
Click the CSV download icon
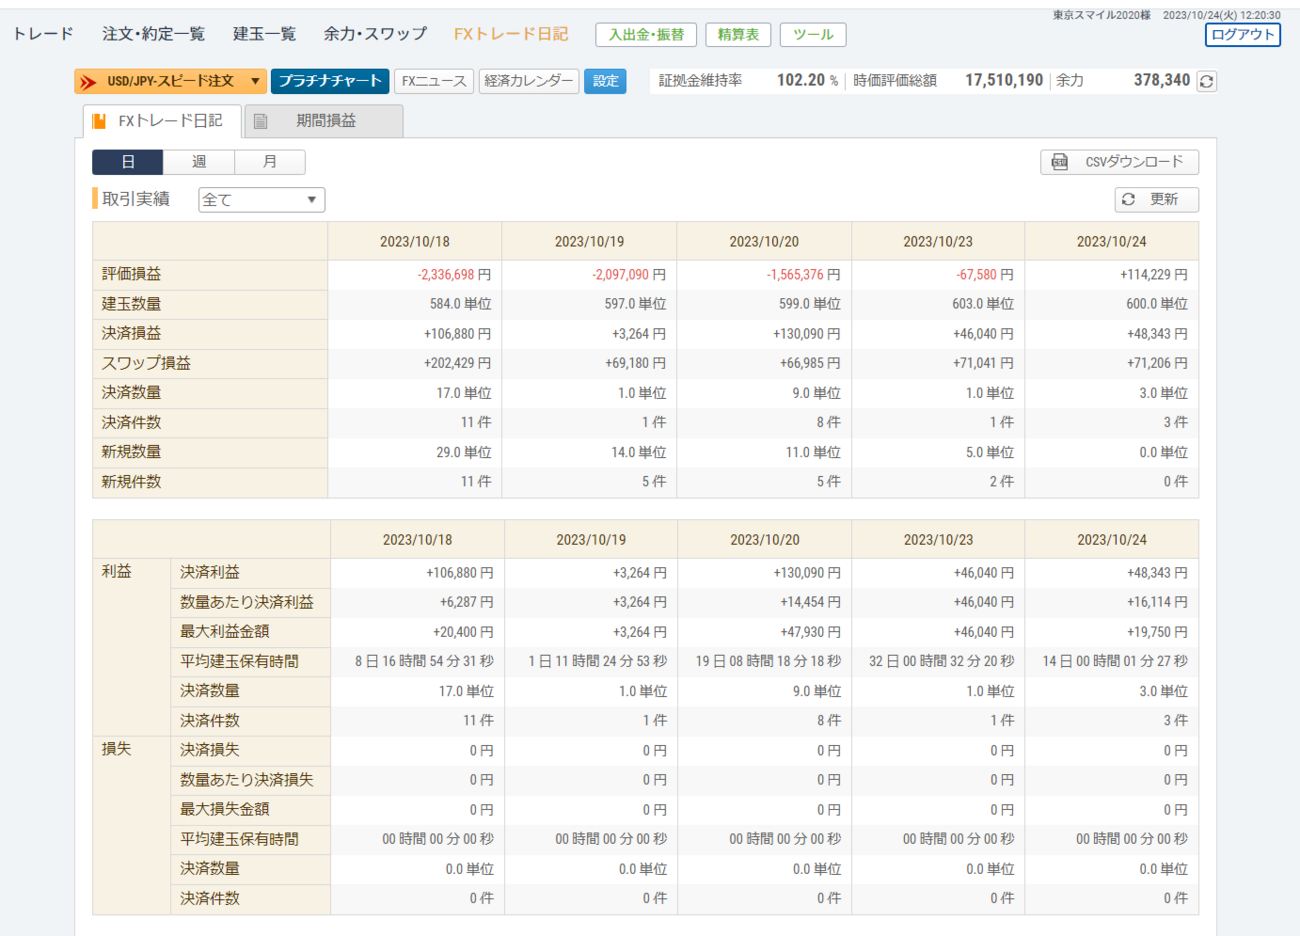point(1060,162)
